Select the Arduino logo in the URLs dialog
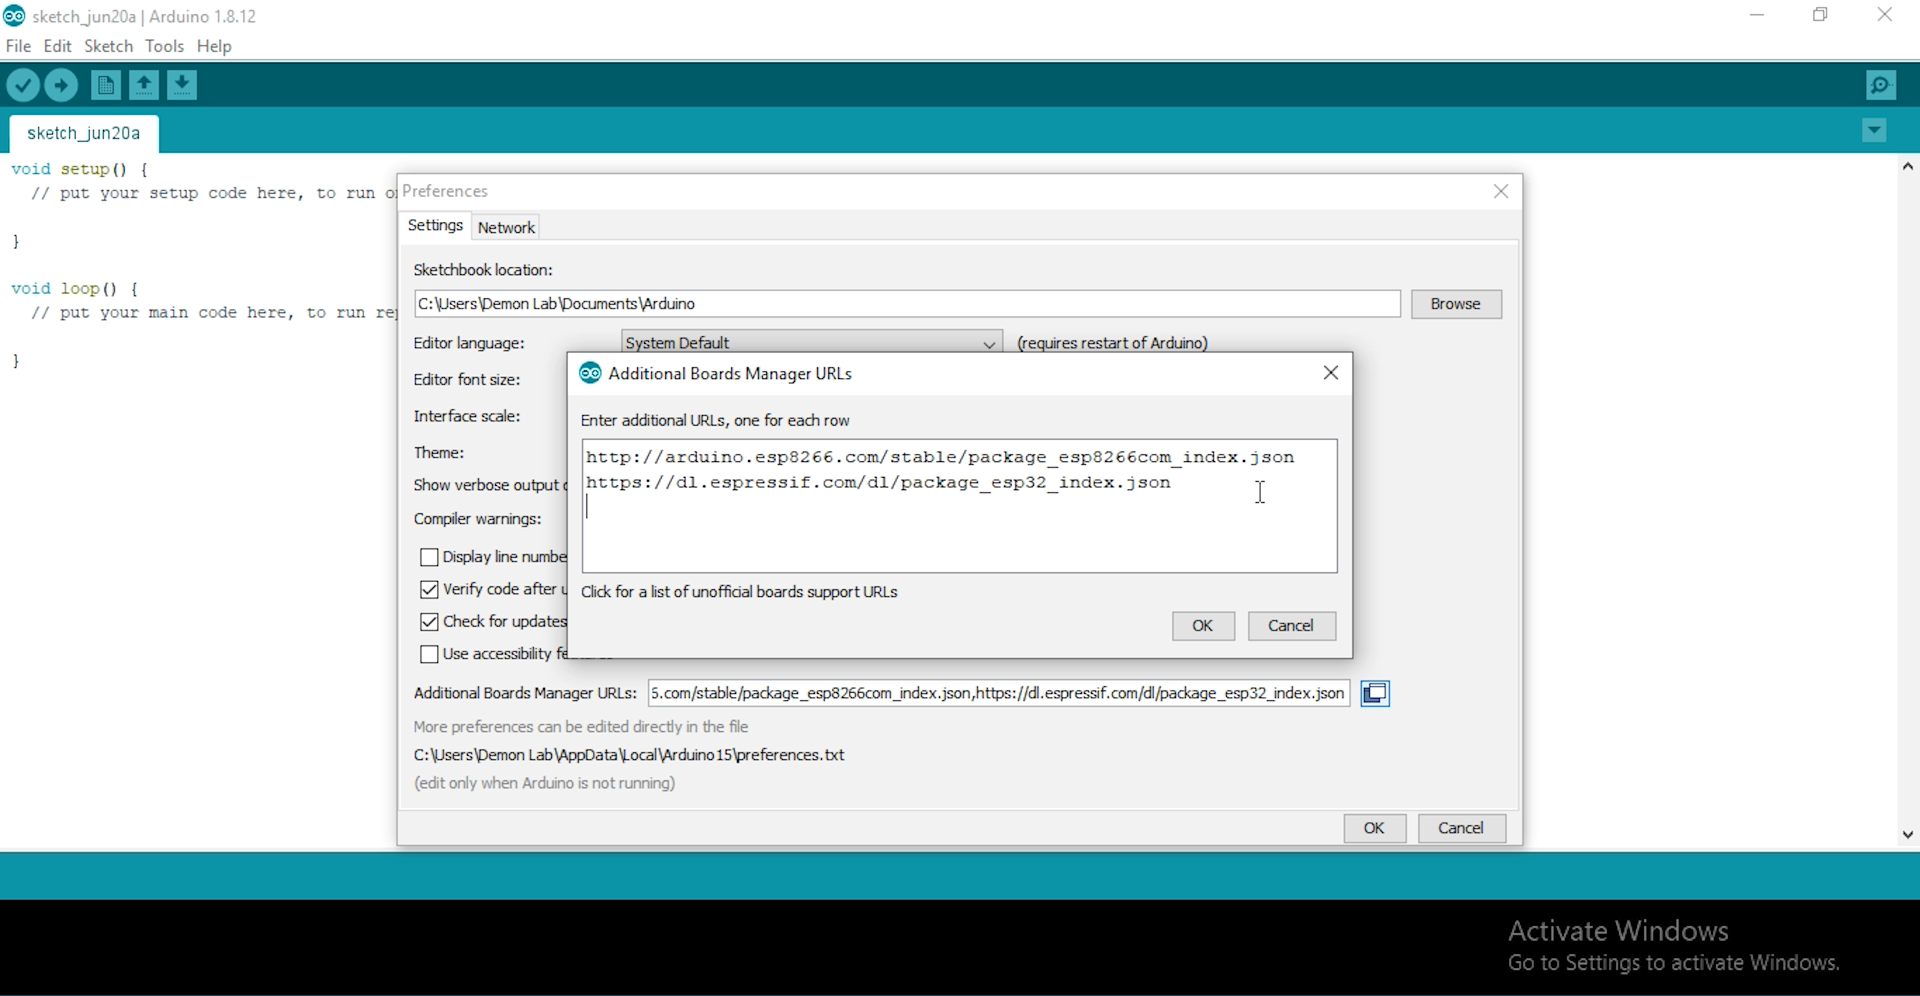The height and width of the screenshot is (996, 1920). pos(590,373)
